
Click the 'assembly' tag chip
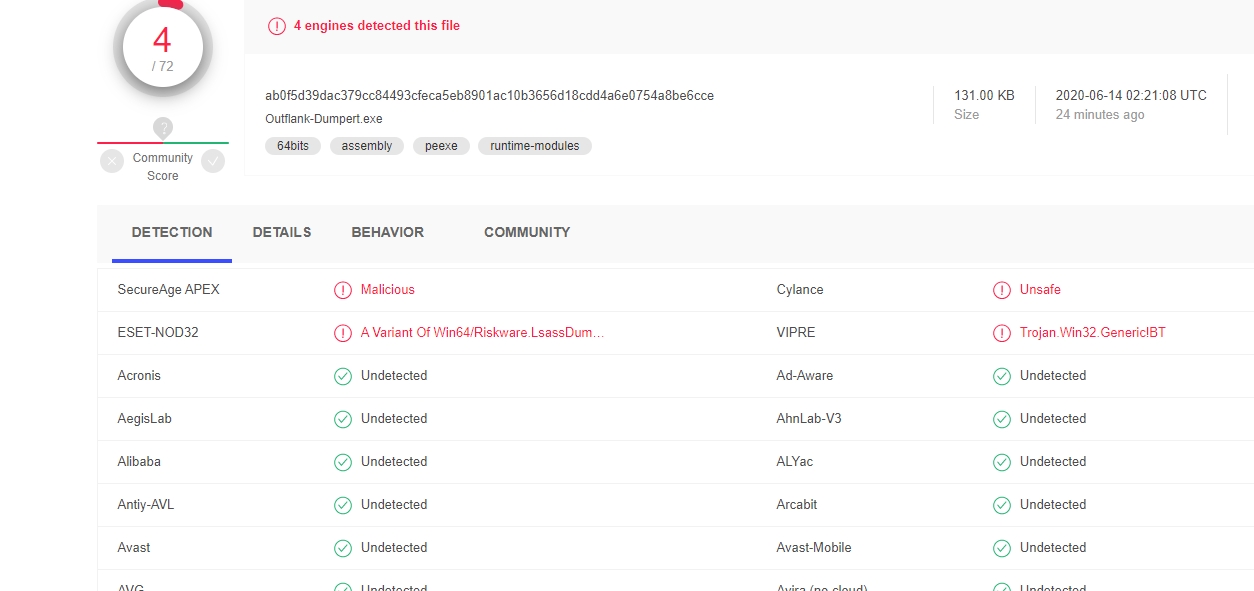(x=367, y=146)
